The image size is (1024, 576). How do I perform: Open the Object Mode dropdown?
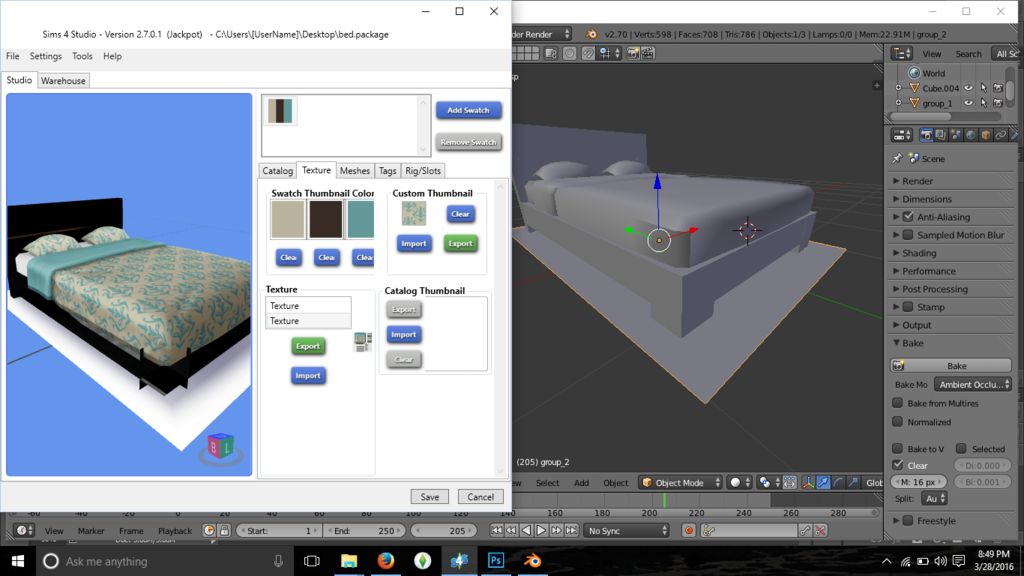pos(680,483)
